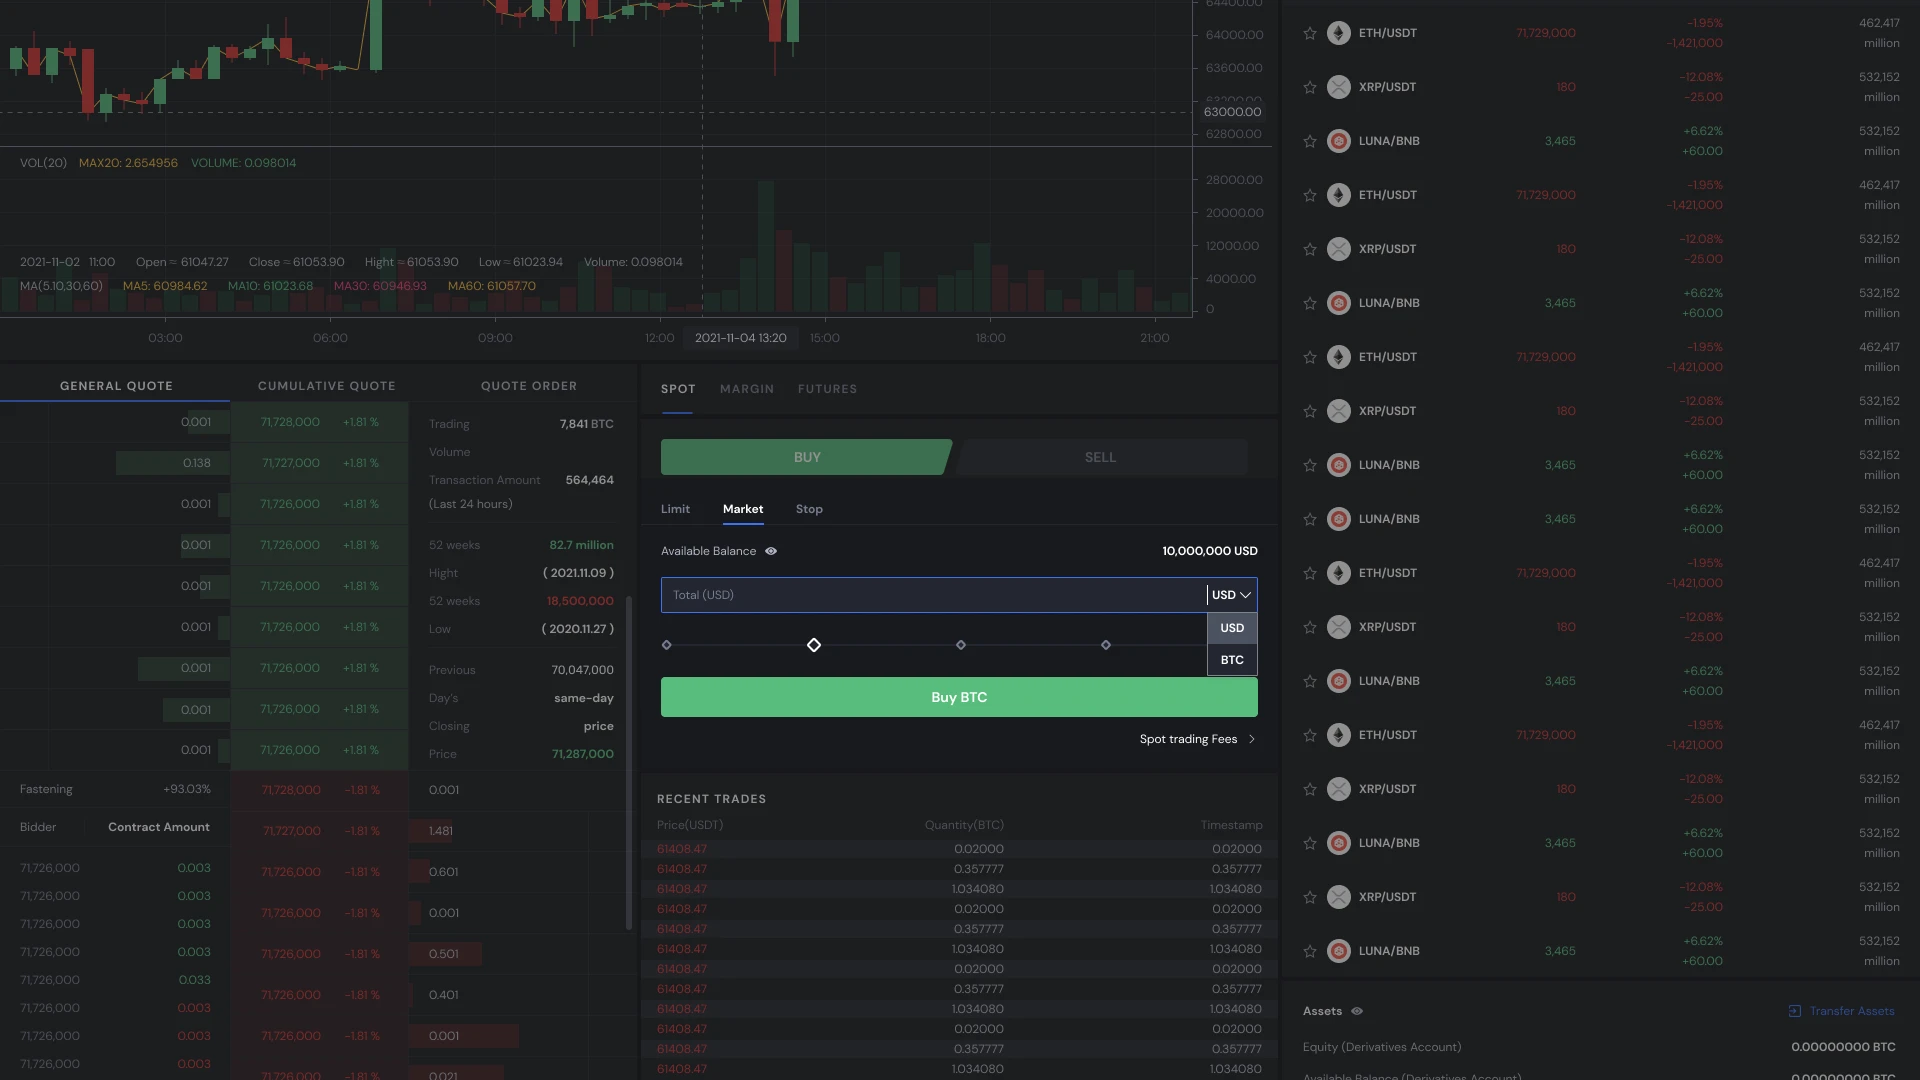The width and height of the screenshot is (1920, 1080).
Task: Open Spot trading Fees arrow
Action: 1251,739
